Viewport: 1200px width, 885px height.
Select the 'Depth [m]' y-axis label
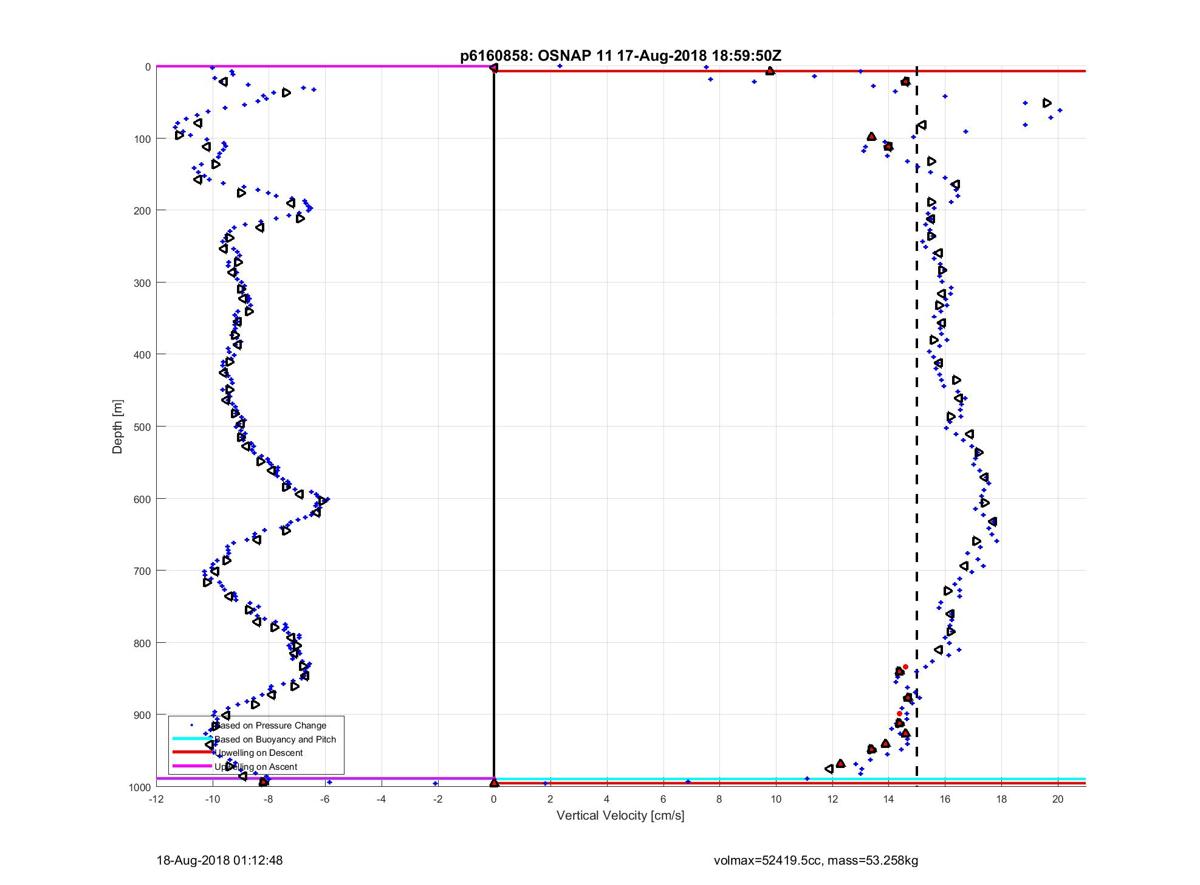(118, 427)
